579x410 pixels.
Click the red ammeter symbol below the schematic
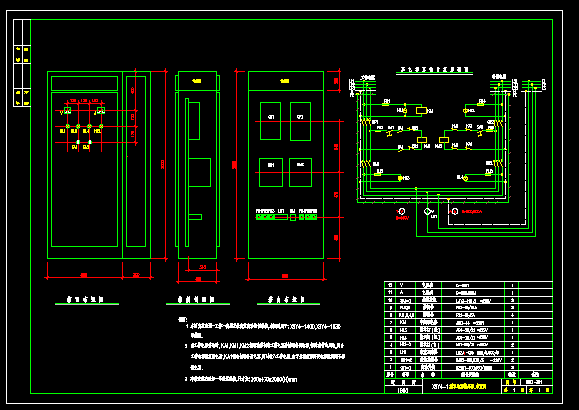pos(455,211)
